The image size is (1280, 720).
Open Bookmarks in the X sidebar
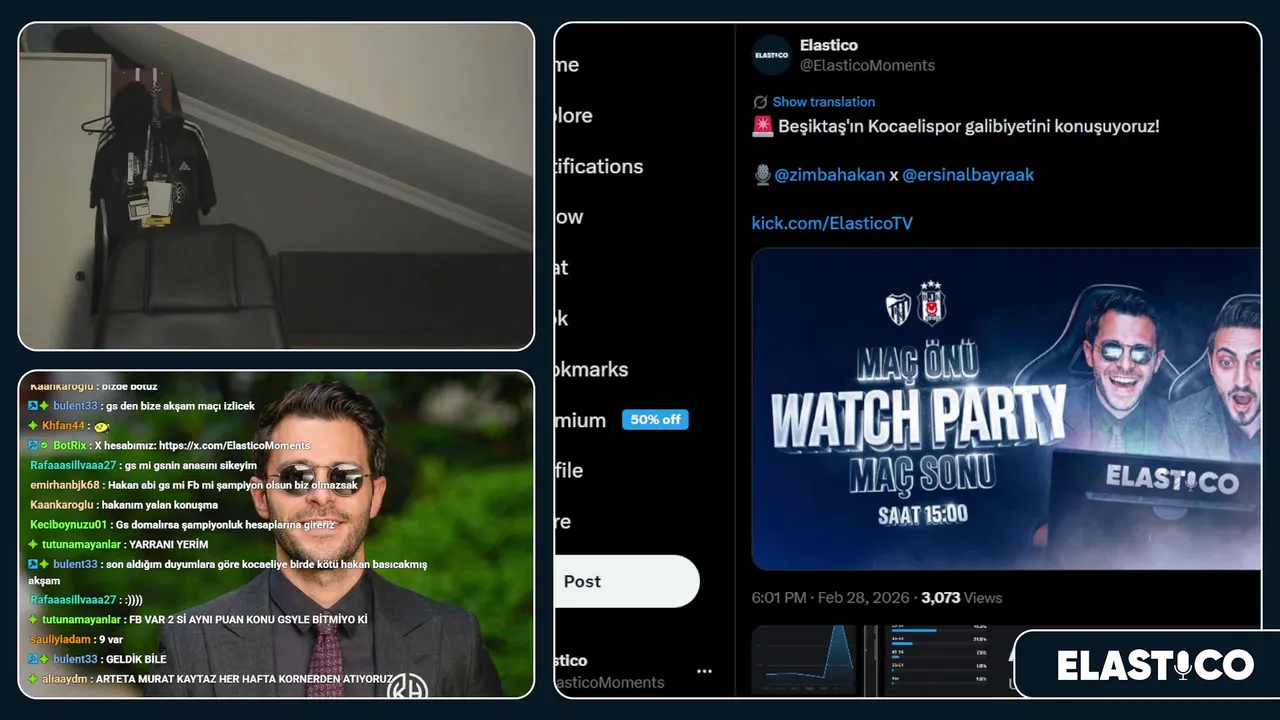point(592,370)
